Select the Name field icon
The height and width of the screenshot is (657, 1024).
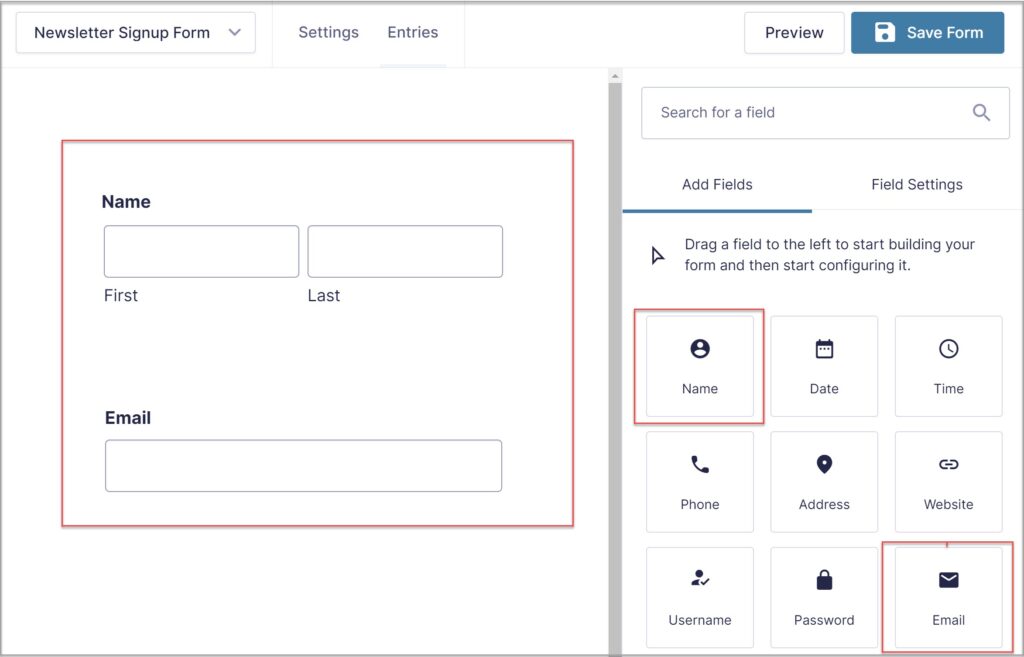(x=699, y=365)
